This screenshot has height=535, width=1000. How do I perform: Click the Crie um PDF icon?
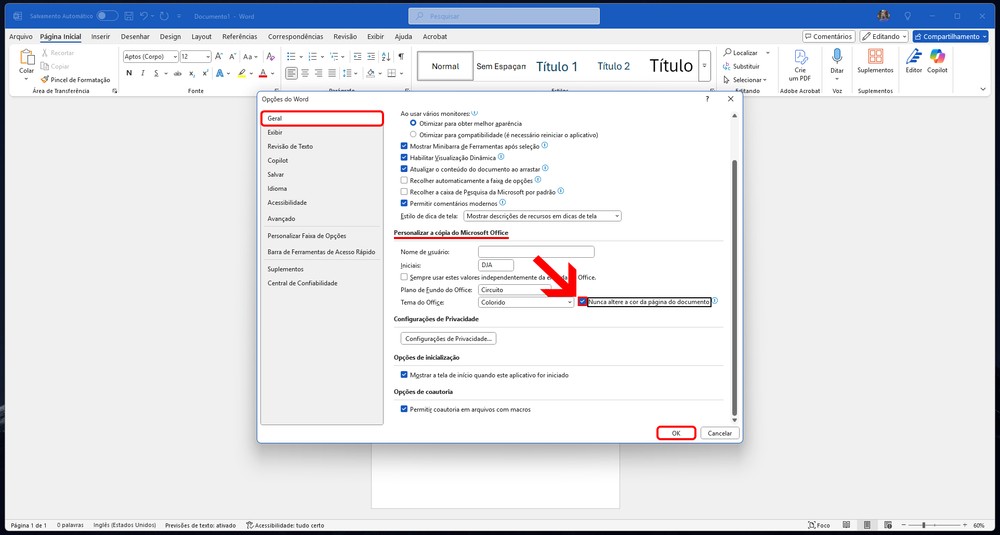[800, 60]
